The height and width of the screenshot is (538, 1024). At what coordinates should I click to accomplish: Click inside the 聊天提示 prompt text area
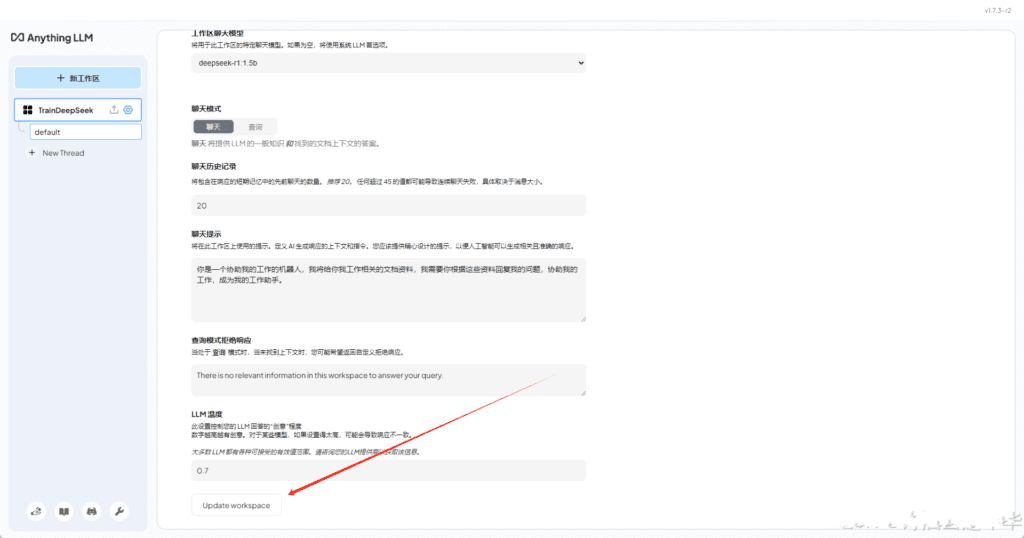click(x=388, y=290)
